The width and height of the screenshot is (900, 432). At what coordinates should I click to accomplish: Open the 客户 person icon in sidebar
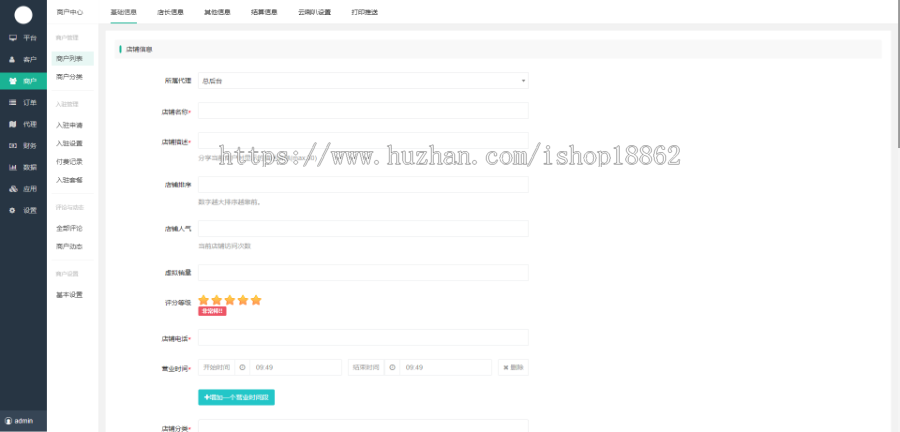13,60
